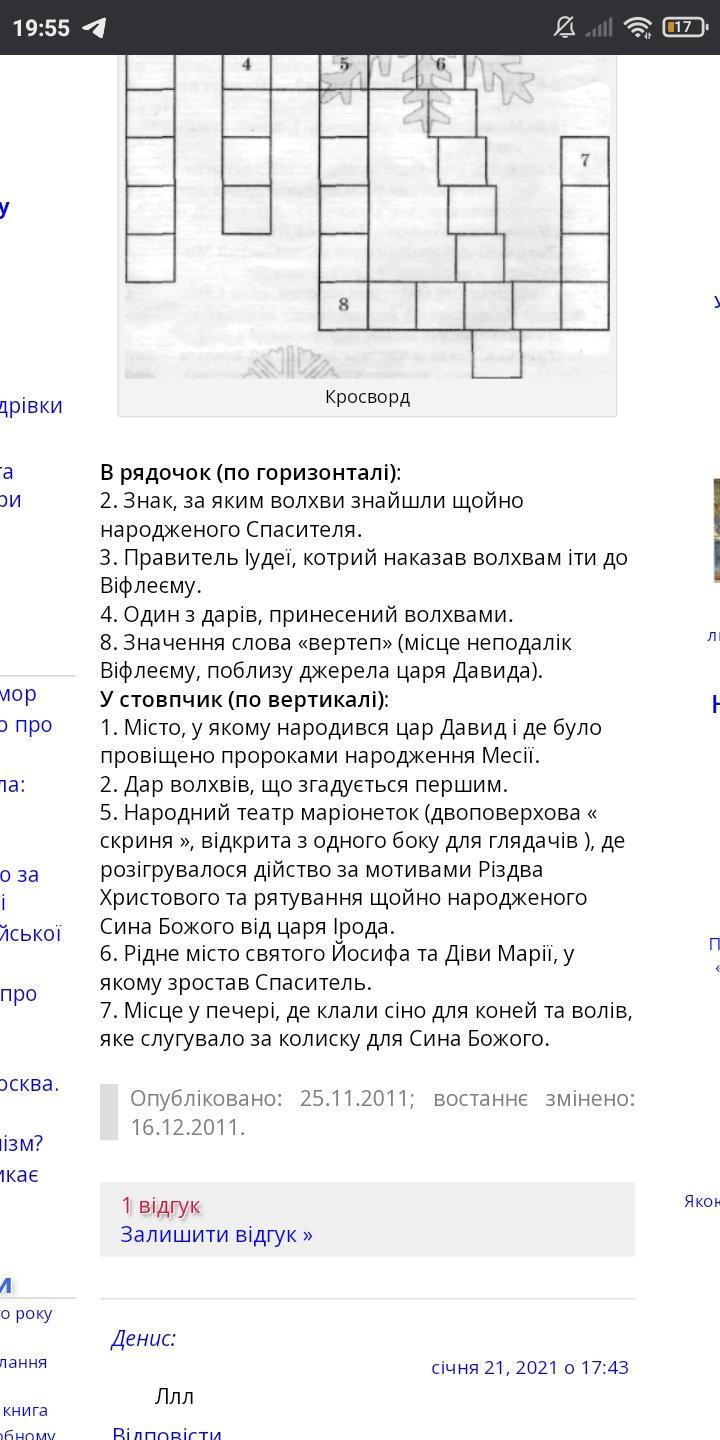
Task: Open comment date січня 21, 2021 link
Action: click(x=530, y=1367)
